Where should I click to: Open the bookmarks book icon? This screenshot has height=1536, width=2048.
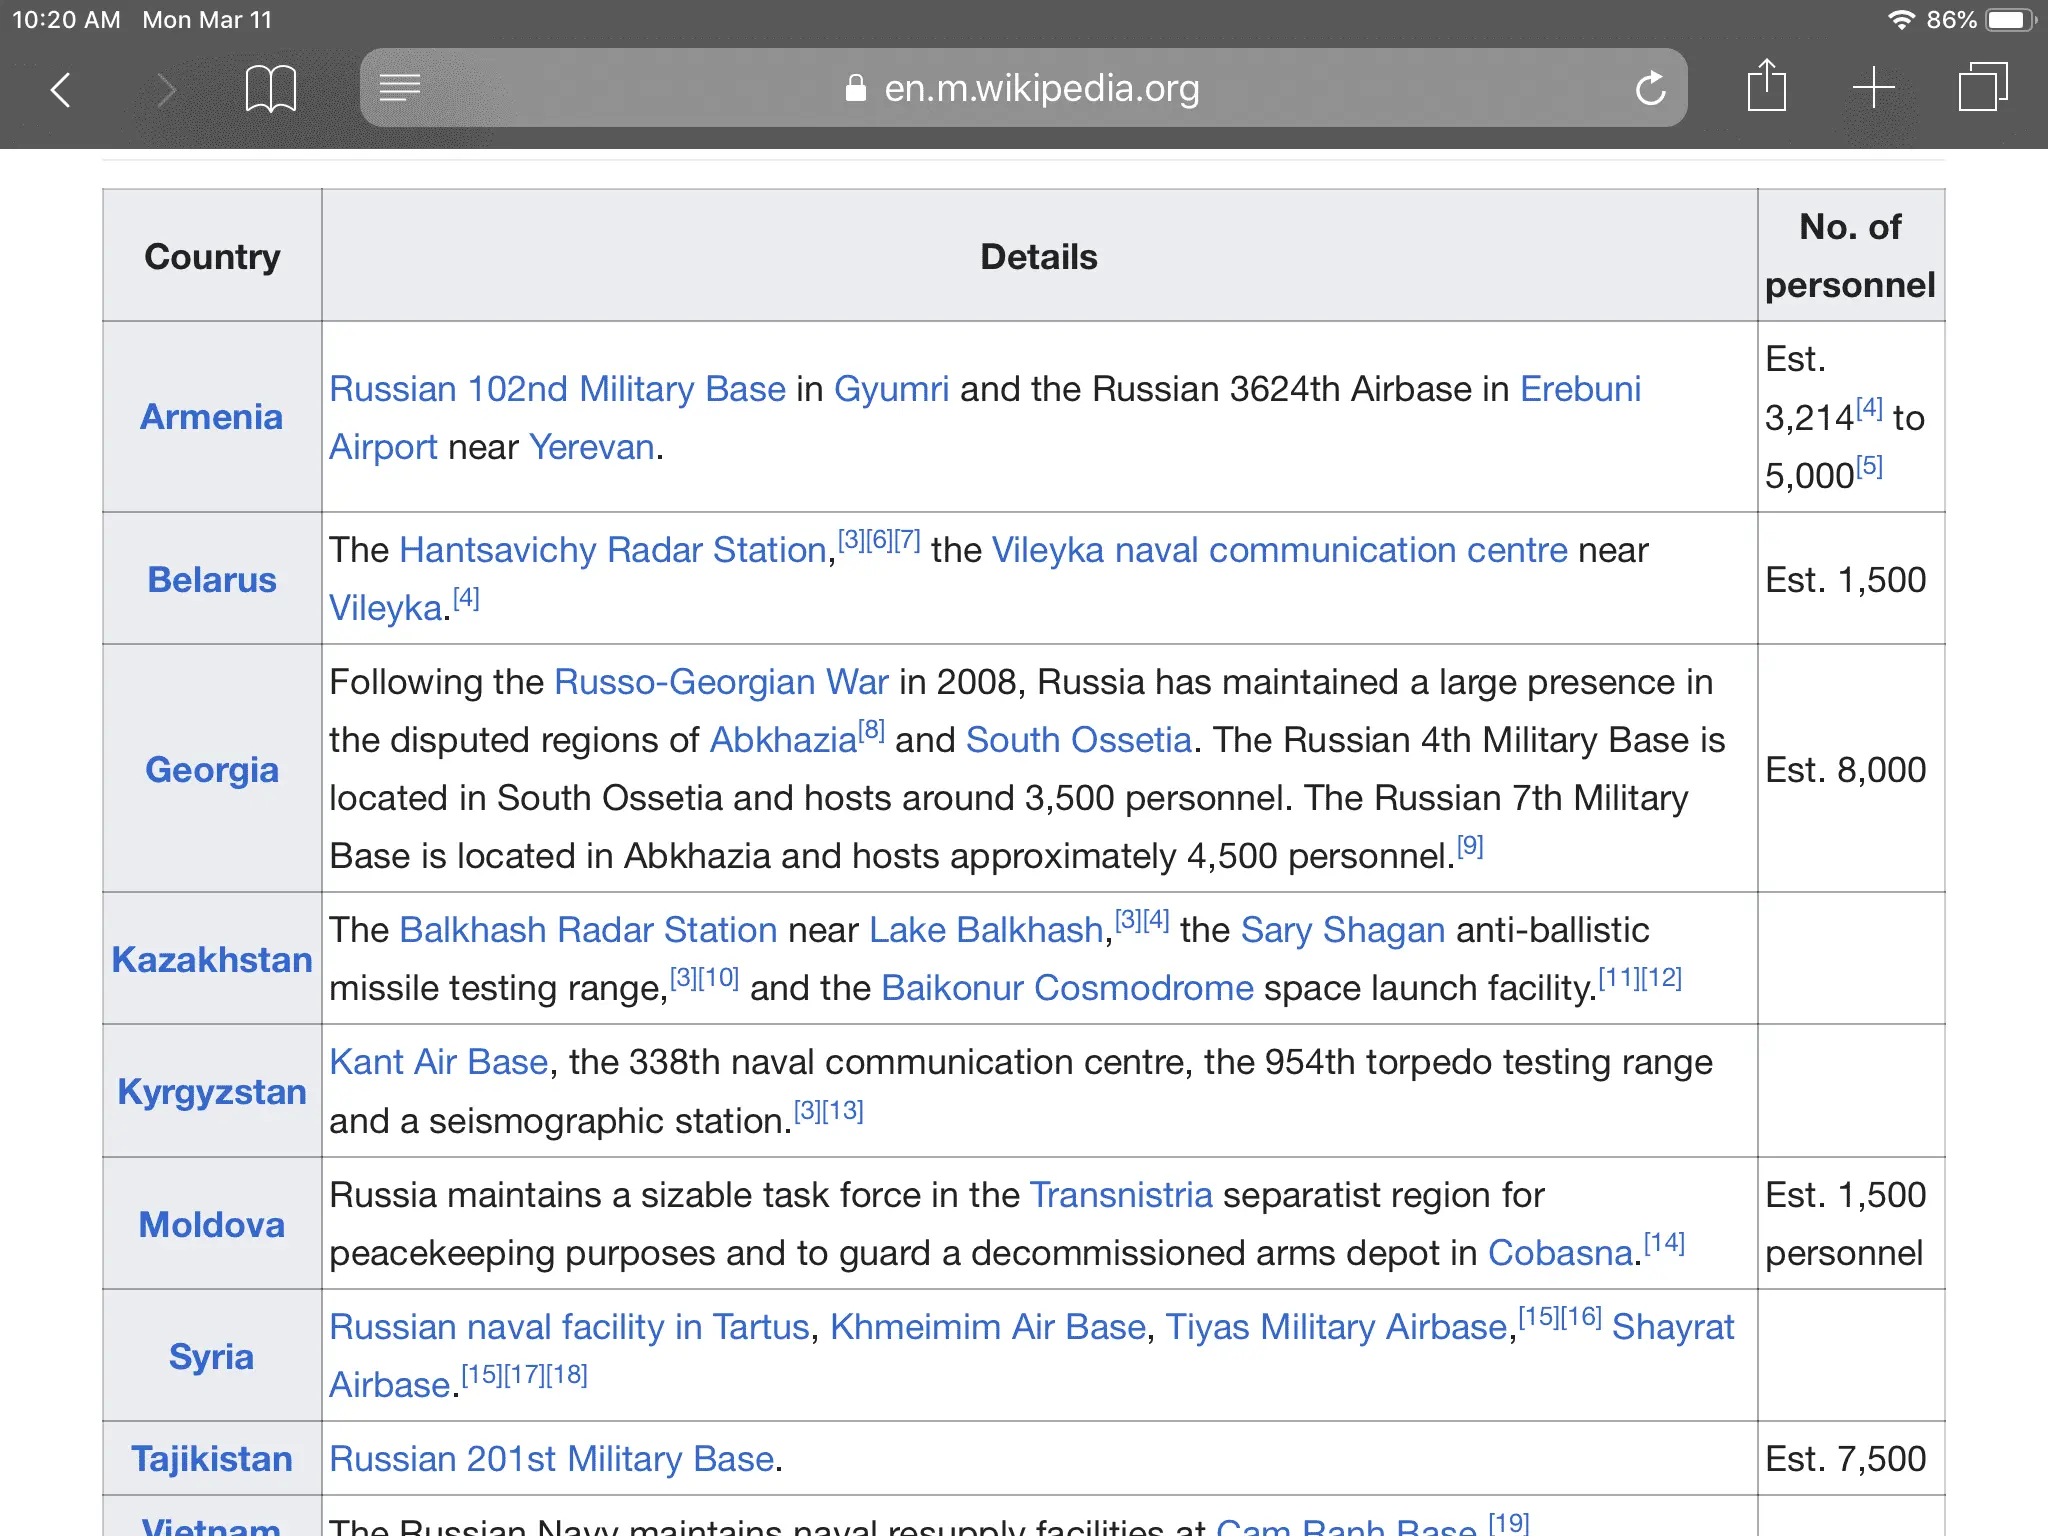pos(270,89)
